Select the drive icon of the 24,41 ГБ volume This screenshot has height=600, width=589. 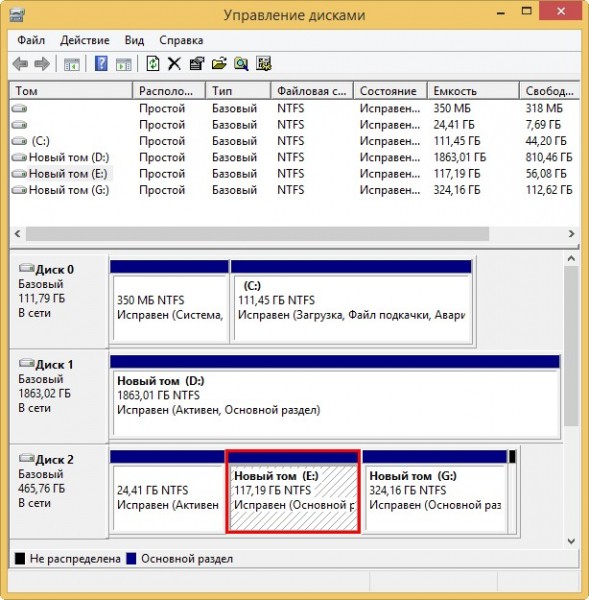(x=19, y=125)
